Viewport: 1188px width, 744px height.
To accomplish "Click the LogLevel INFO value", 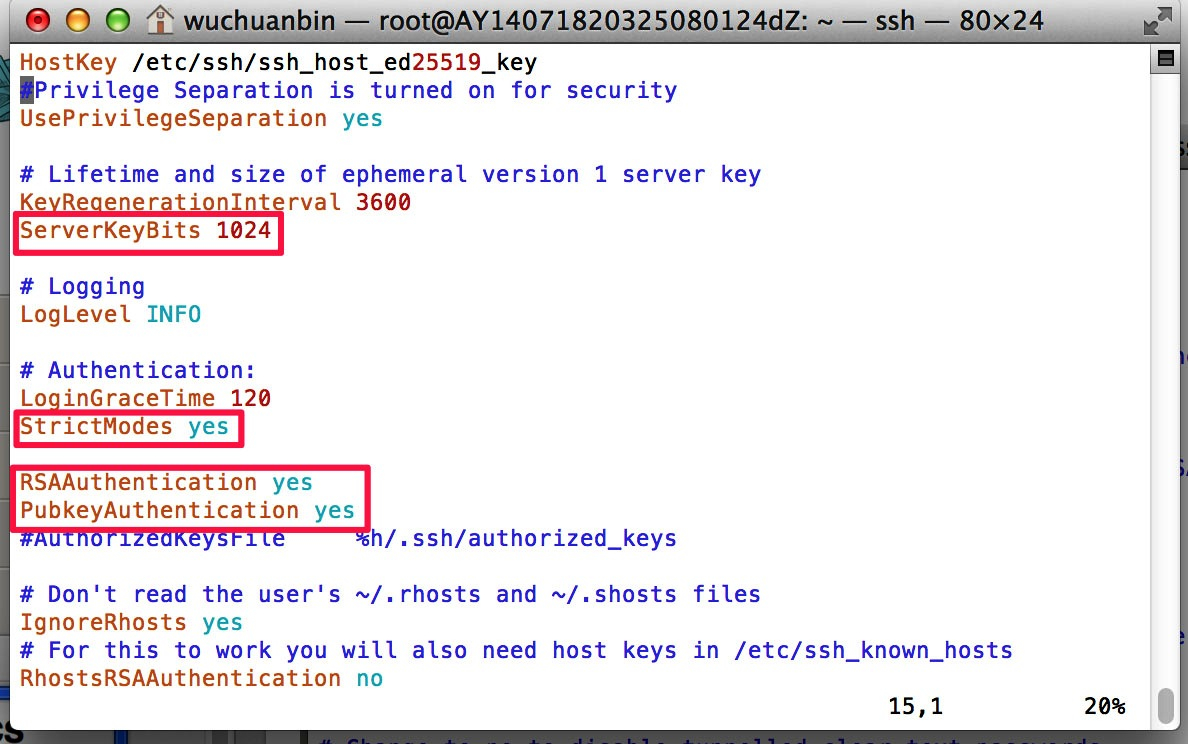I will coord(174,314).
